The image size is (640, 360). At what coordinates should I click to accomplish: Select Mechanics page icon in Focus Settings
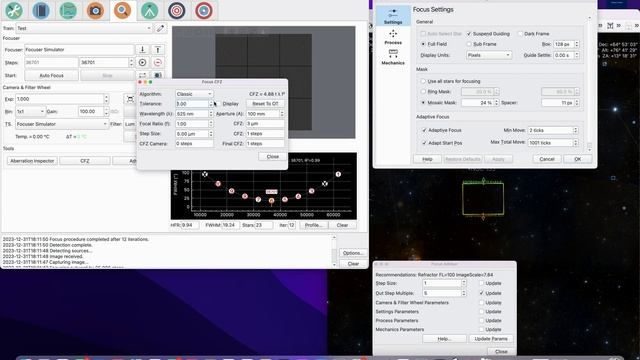[393, 57]
